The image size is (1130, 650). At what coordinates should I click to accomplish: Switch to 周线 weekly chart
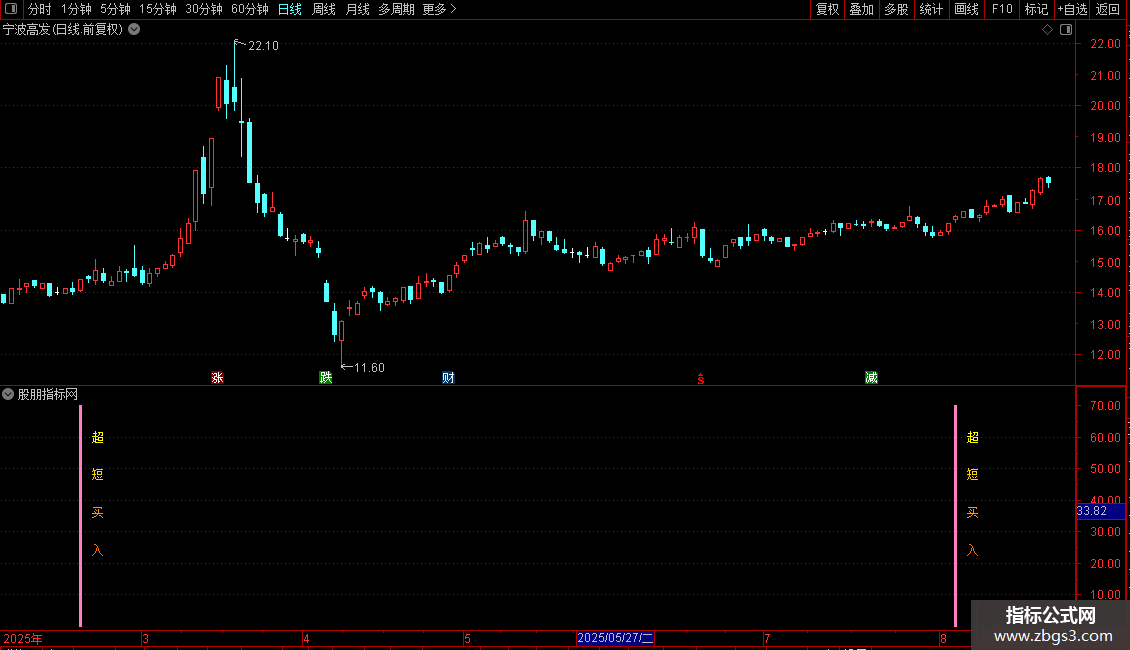click(x=324, y=9)
